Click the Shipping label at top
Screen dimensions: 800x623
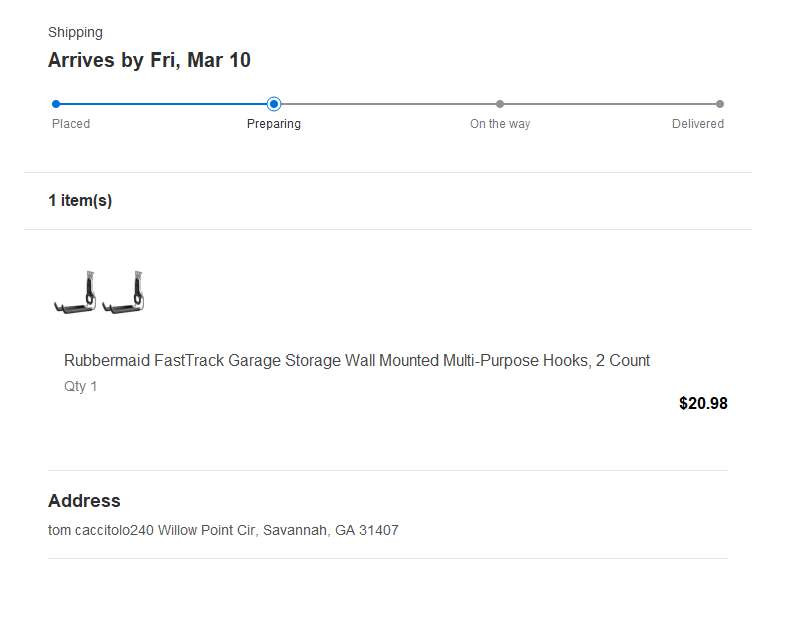76,33
